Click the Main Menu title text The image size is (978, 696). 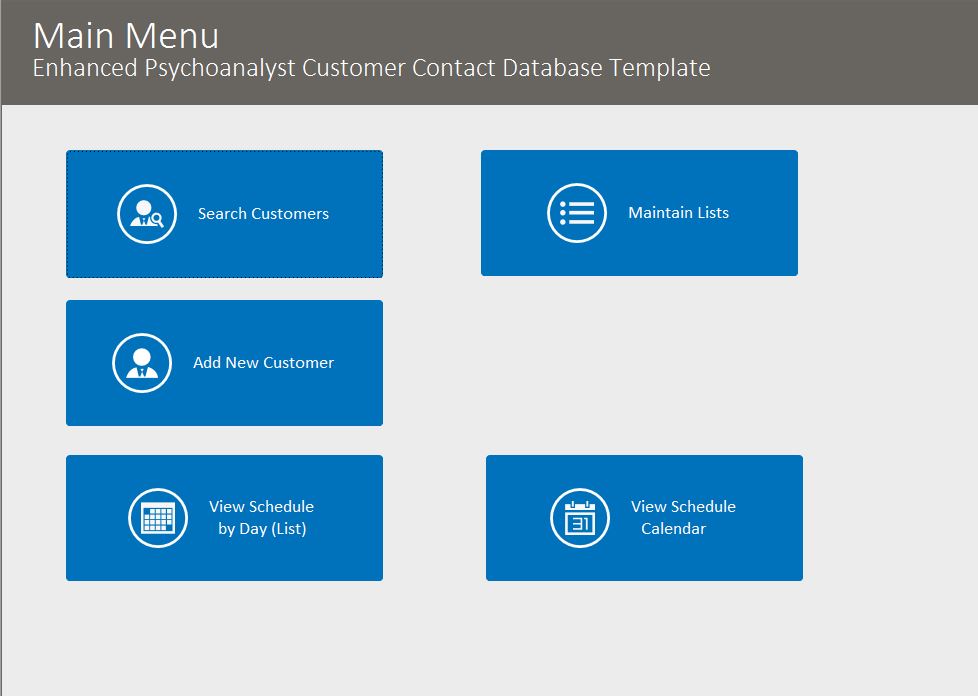[126, 36]
